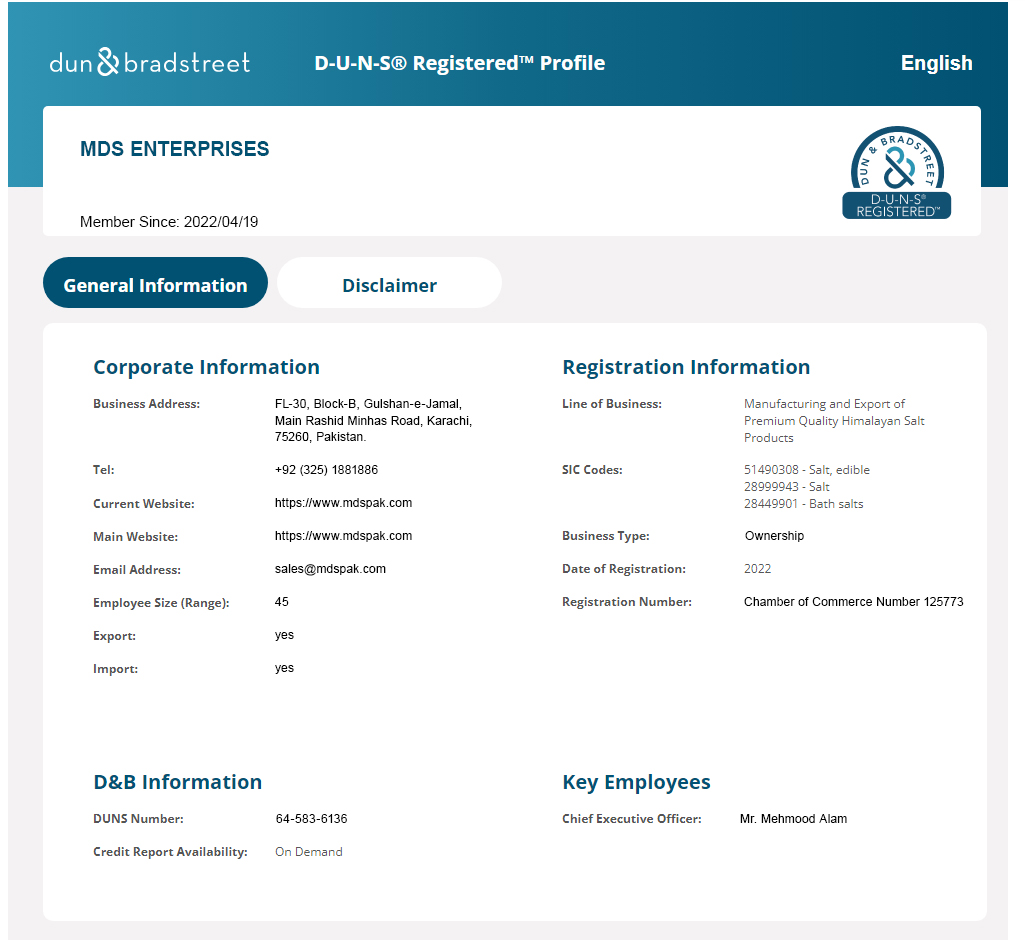Click the D-U-N-S Registered seal badge
Screen dimensions: 1025x940
[x=896, y=173]
